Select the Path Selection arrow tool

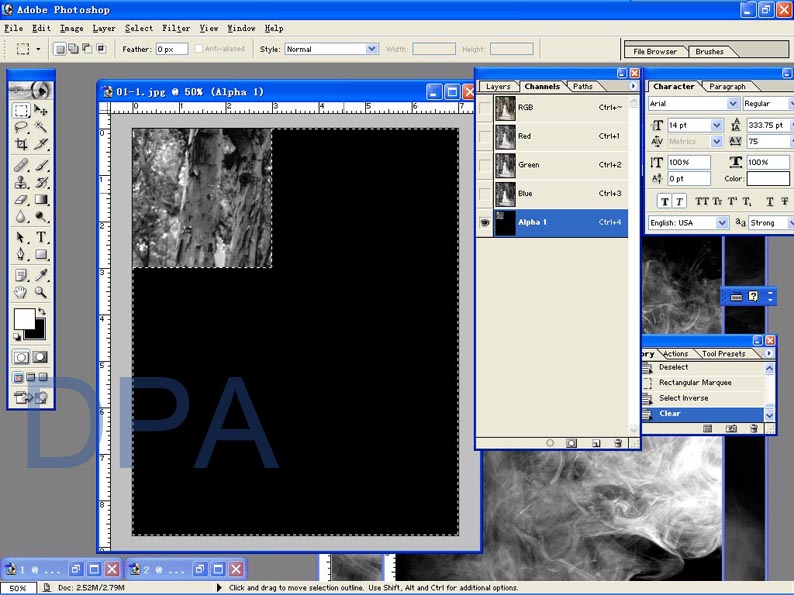(21, 237)
